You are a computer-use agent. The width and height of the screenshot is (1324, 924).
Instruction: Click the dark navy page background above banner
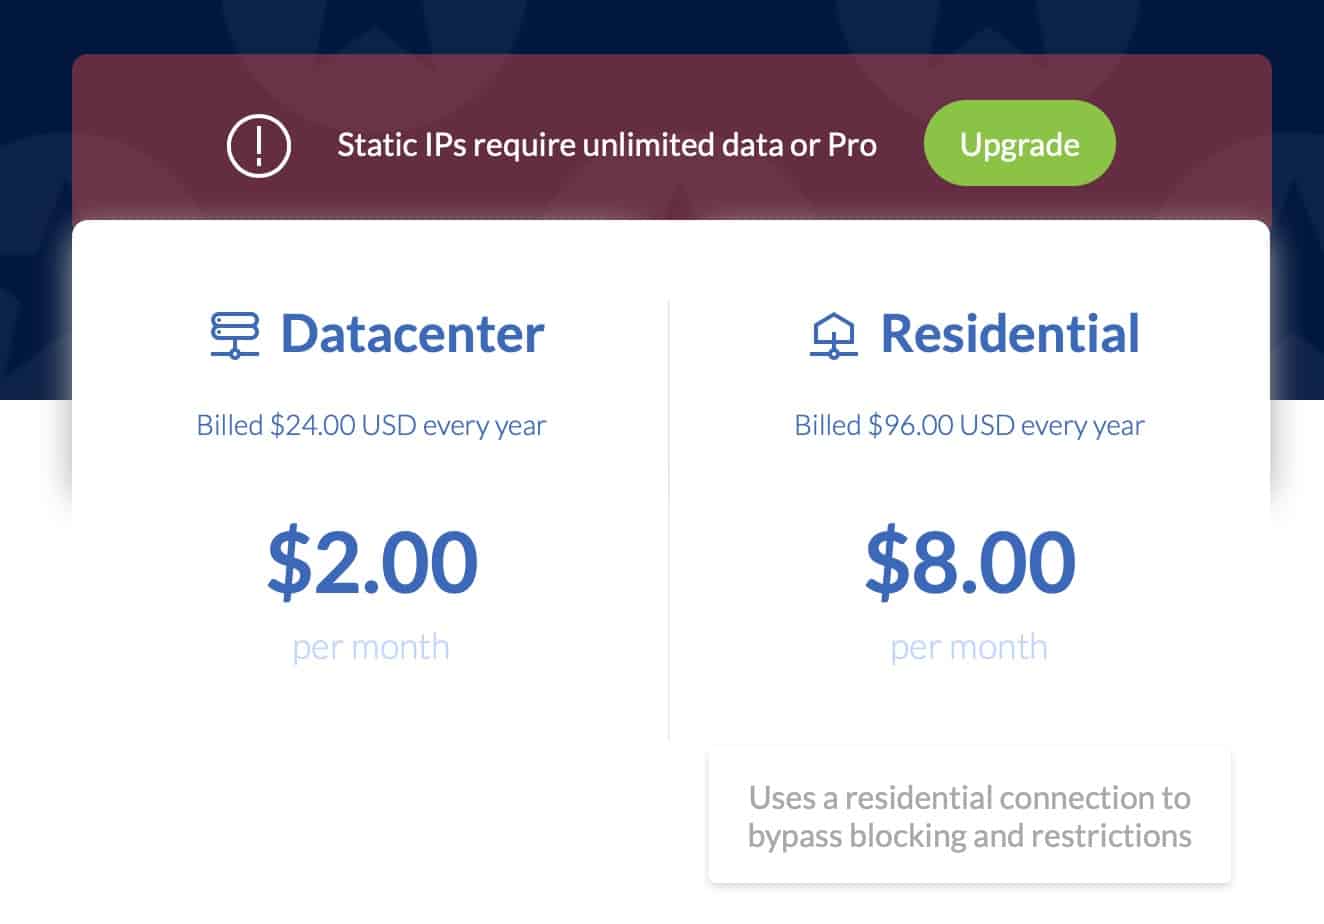tap(660, 26)
